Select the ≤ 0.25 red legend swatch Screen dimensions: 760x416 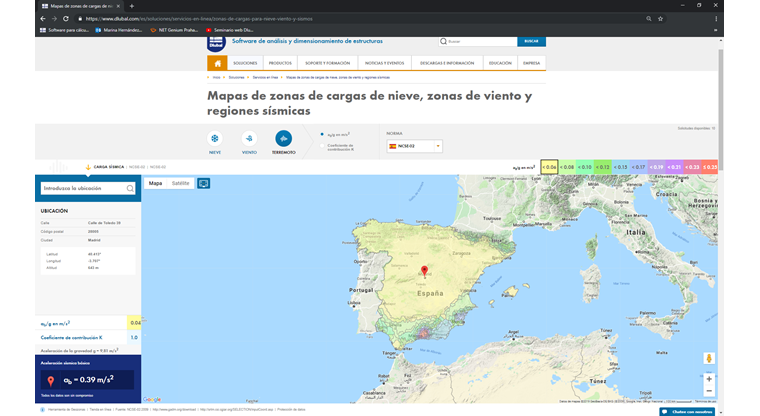coord(710,167)
